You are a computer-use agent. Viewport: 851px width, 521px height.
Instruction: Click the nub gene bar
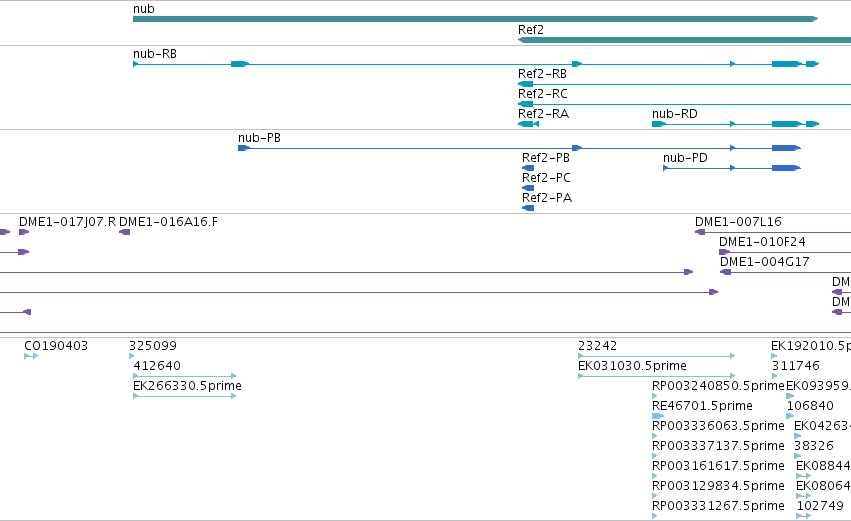point(475,19)
